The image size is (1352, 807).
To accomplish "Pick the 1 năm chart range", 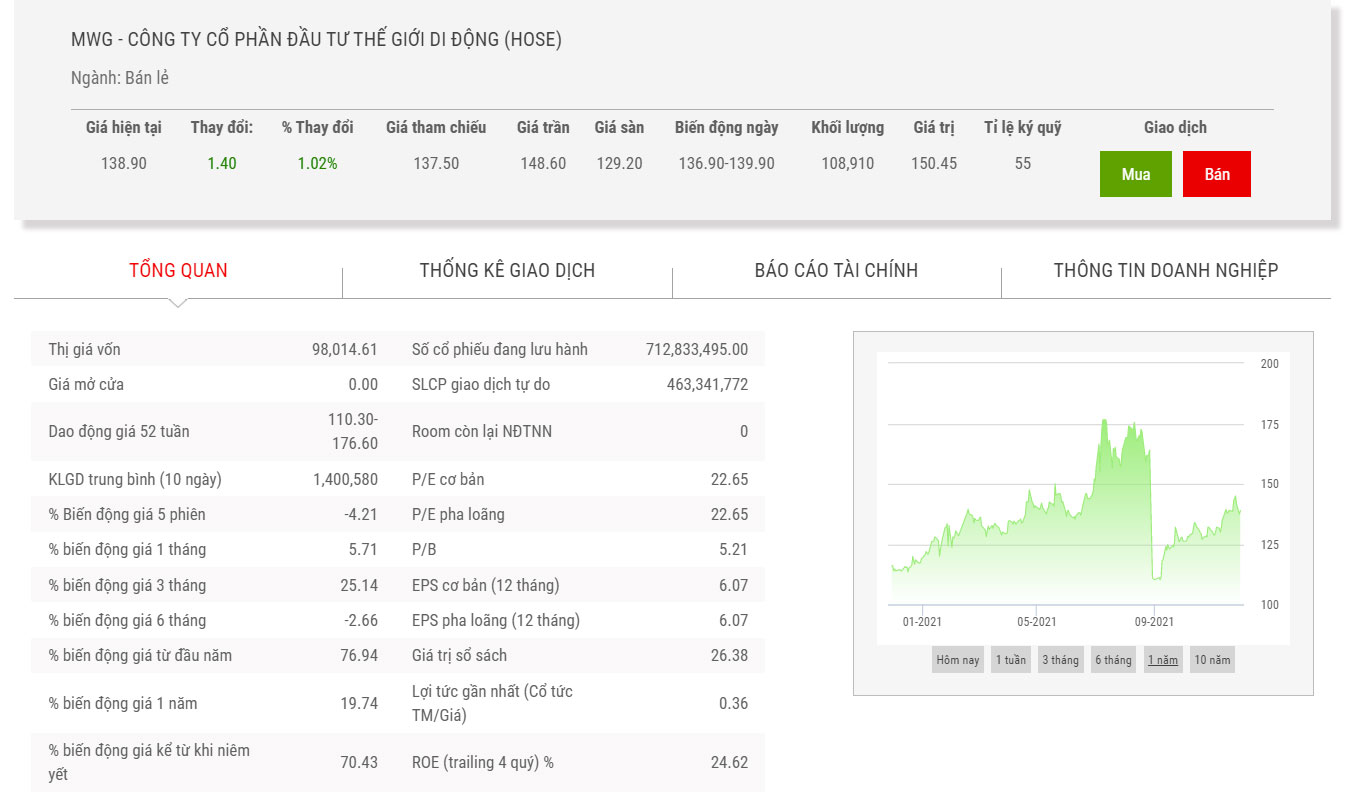I will 1162,660.
